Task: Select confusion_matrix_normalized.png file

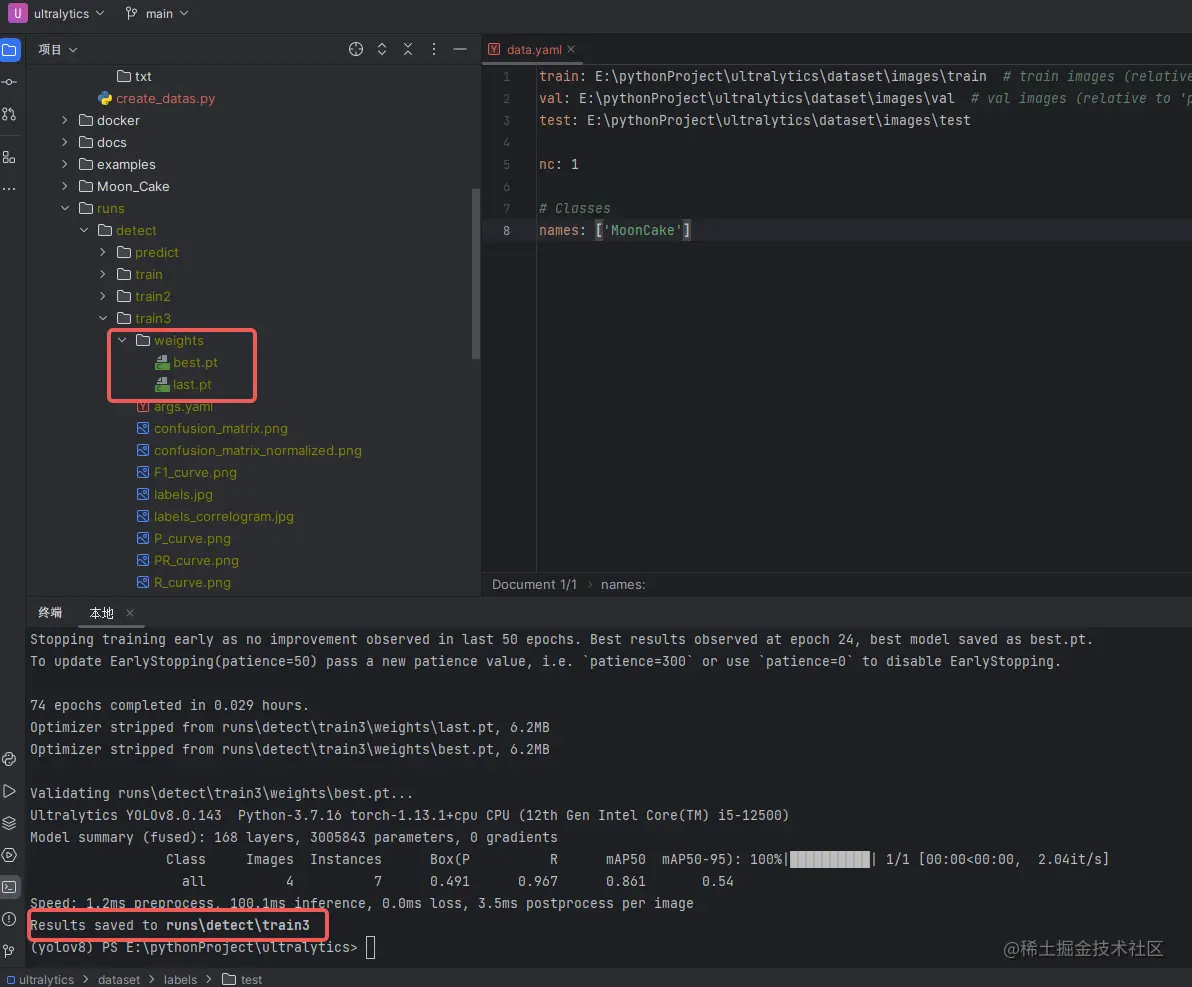Action: tap(258, 451)
